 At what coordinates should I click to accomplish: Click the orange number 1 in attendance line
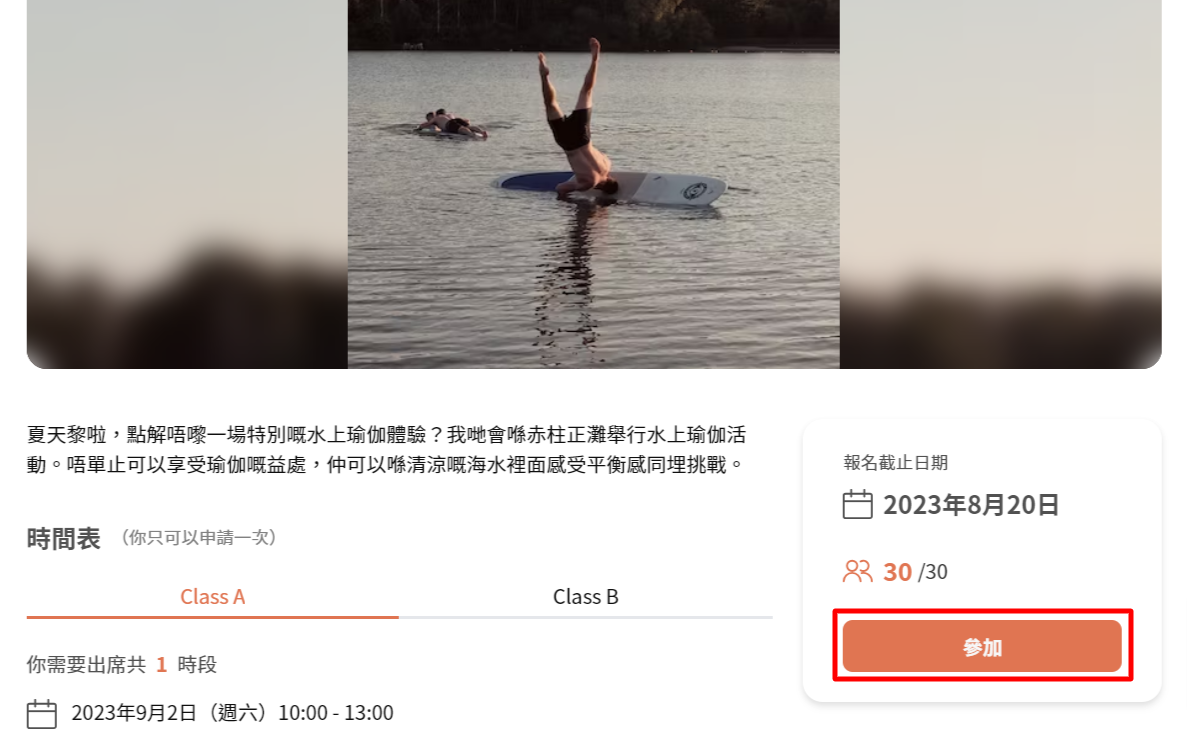pos(161,665)
